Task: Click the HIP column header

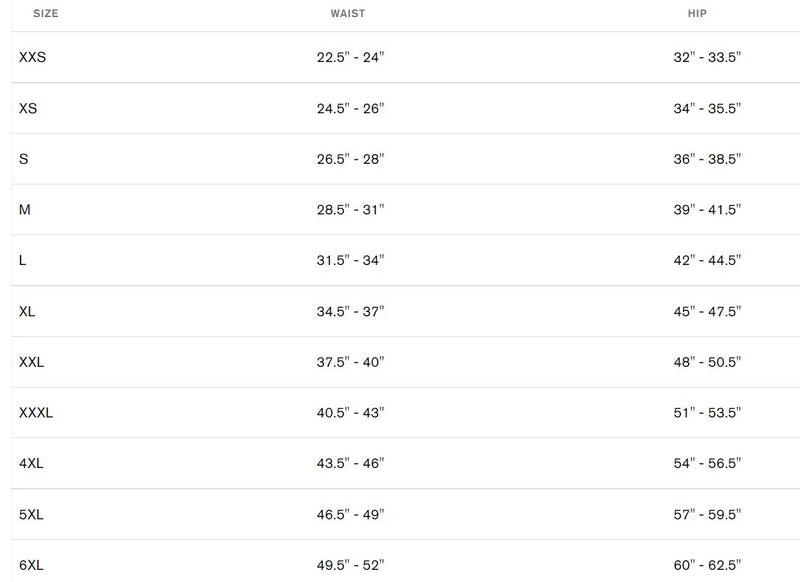Action: tap(697, 14)
